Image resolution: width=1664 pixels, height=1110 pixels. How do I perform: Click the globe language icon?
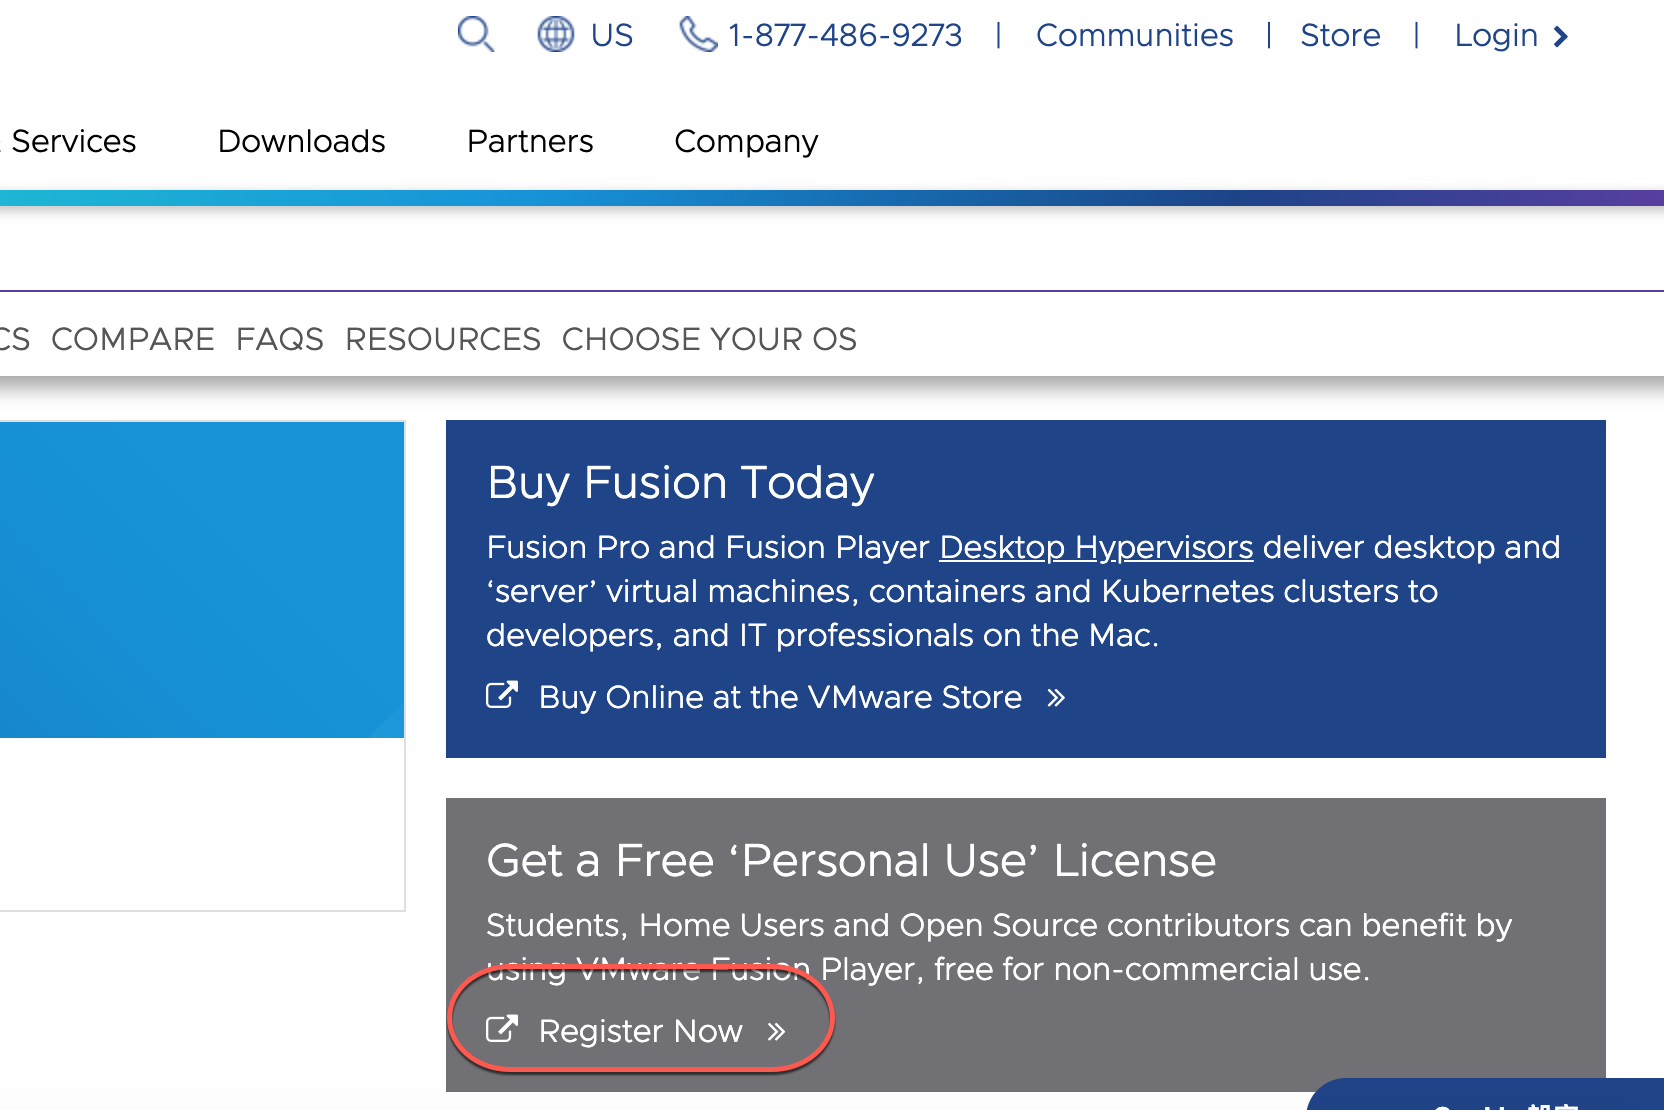coord(557,34)
